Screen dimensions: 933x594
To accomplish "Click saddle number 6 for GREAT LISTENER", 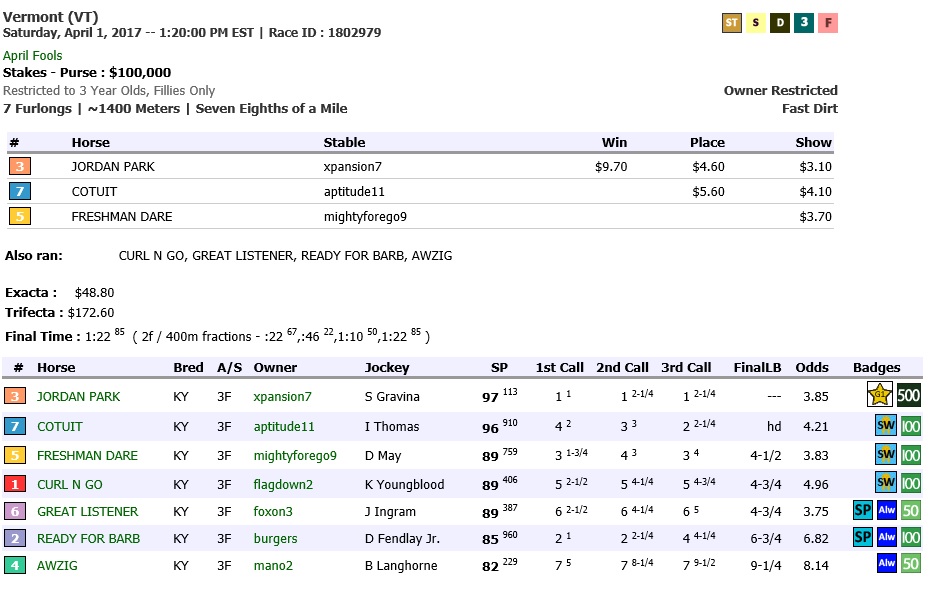I will coord(15,511).
